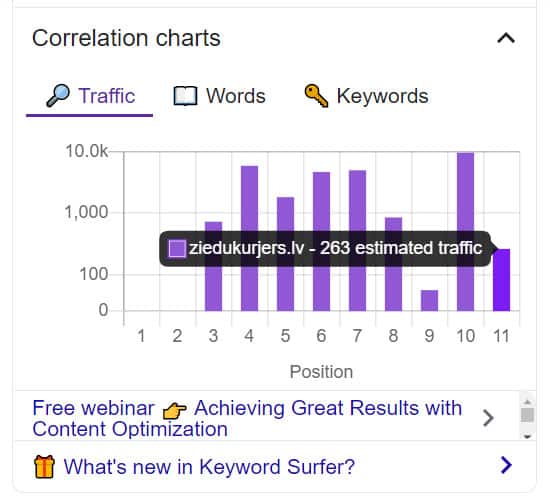
Task: Expand What's new in Keyword Surfer chevron
Action: 506,465
